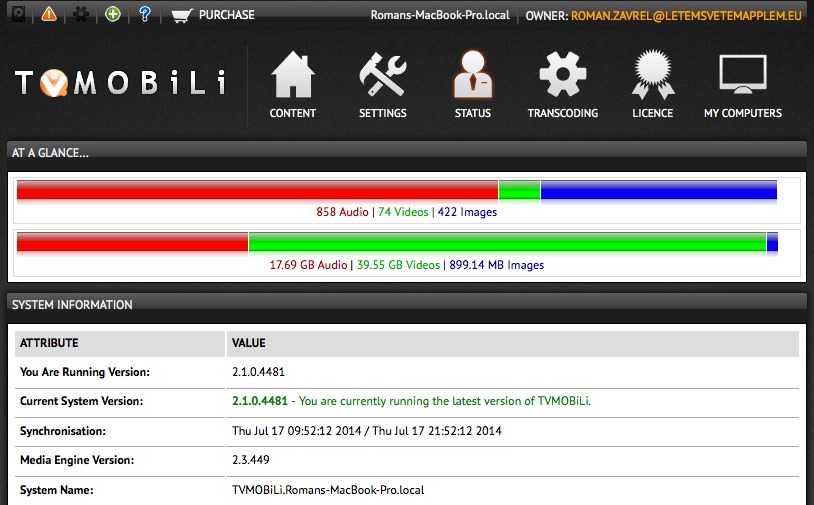
Task: Click media engine value 2.3.449
Action: pyautogui.click(x=251, y=460)
